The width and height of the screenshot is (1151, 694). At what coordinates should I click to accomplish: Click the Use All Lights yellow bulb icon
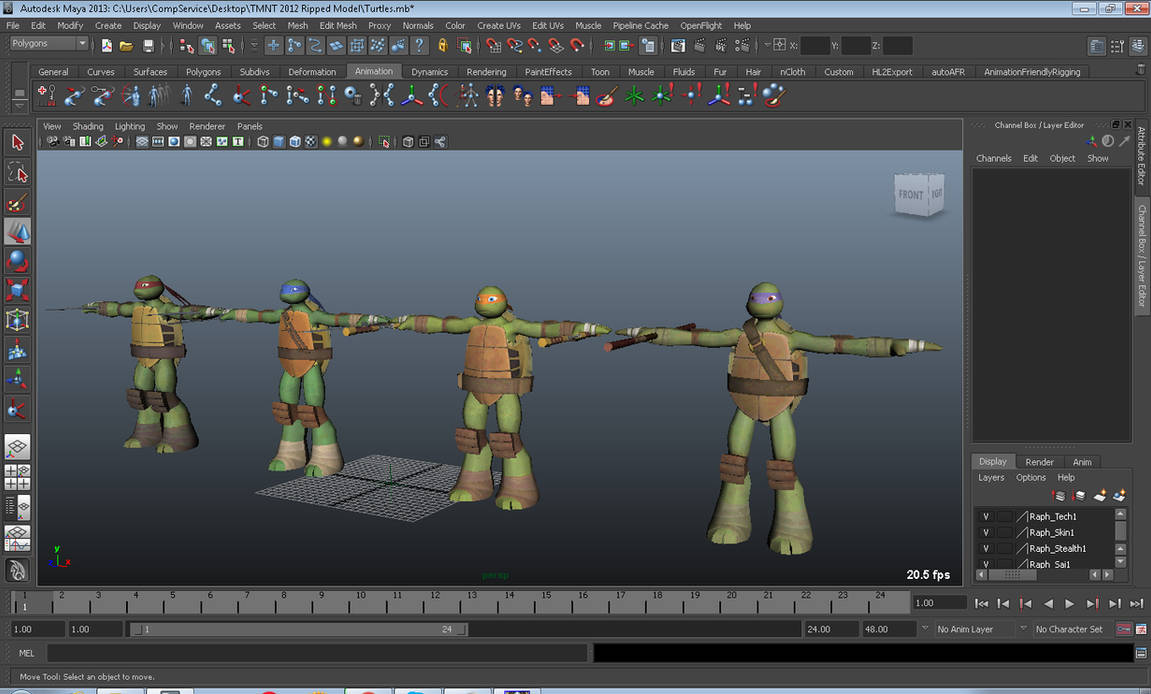point(327,142)
